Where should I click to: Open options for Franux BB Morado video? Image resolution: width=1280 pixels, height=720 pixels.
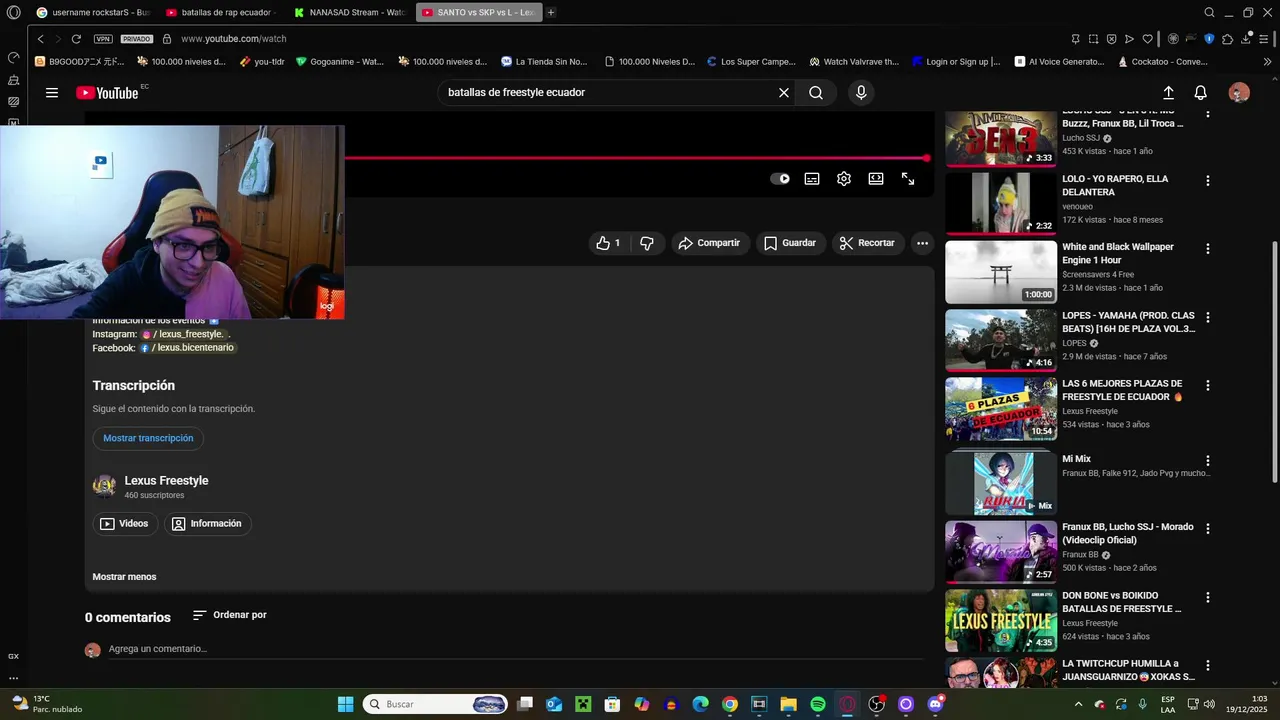pos(1208,529)
